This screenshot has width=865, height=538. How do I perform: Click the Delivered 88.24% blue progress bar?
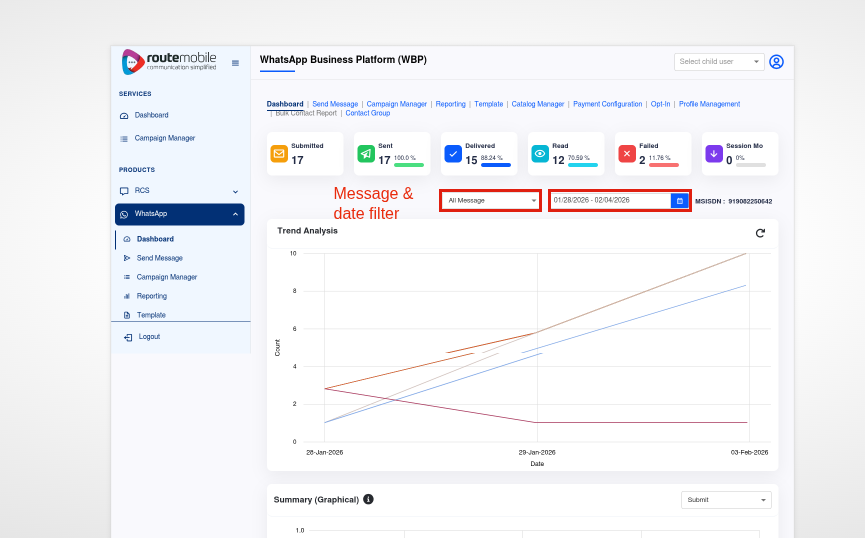(495, 164)
